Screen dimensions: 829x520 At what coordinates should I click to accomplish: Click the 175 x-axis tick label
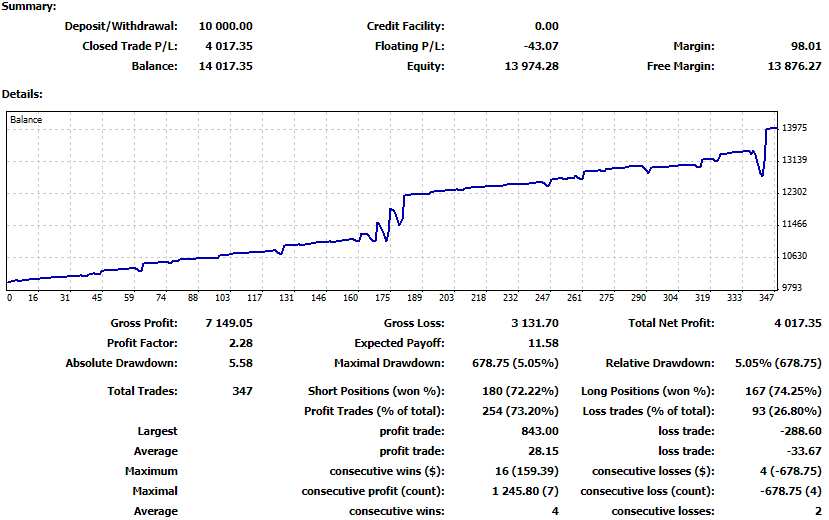382,298
